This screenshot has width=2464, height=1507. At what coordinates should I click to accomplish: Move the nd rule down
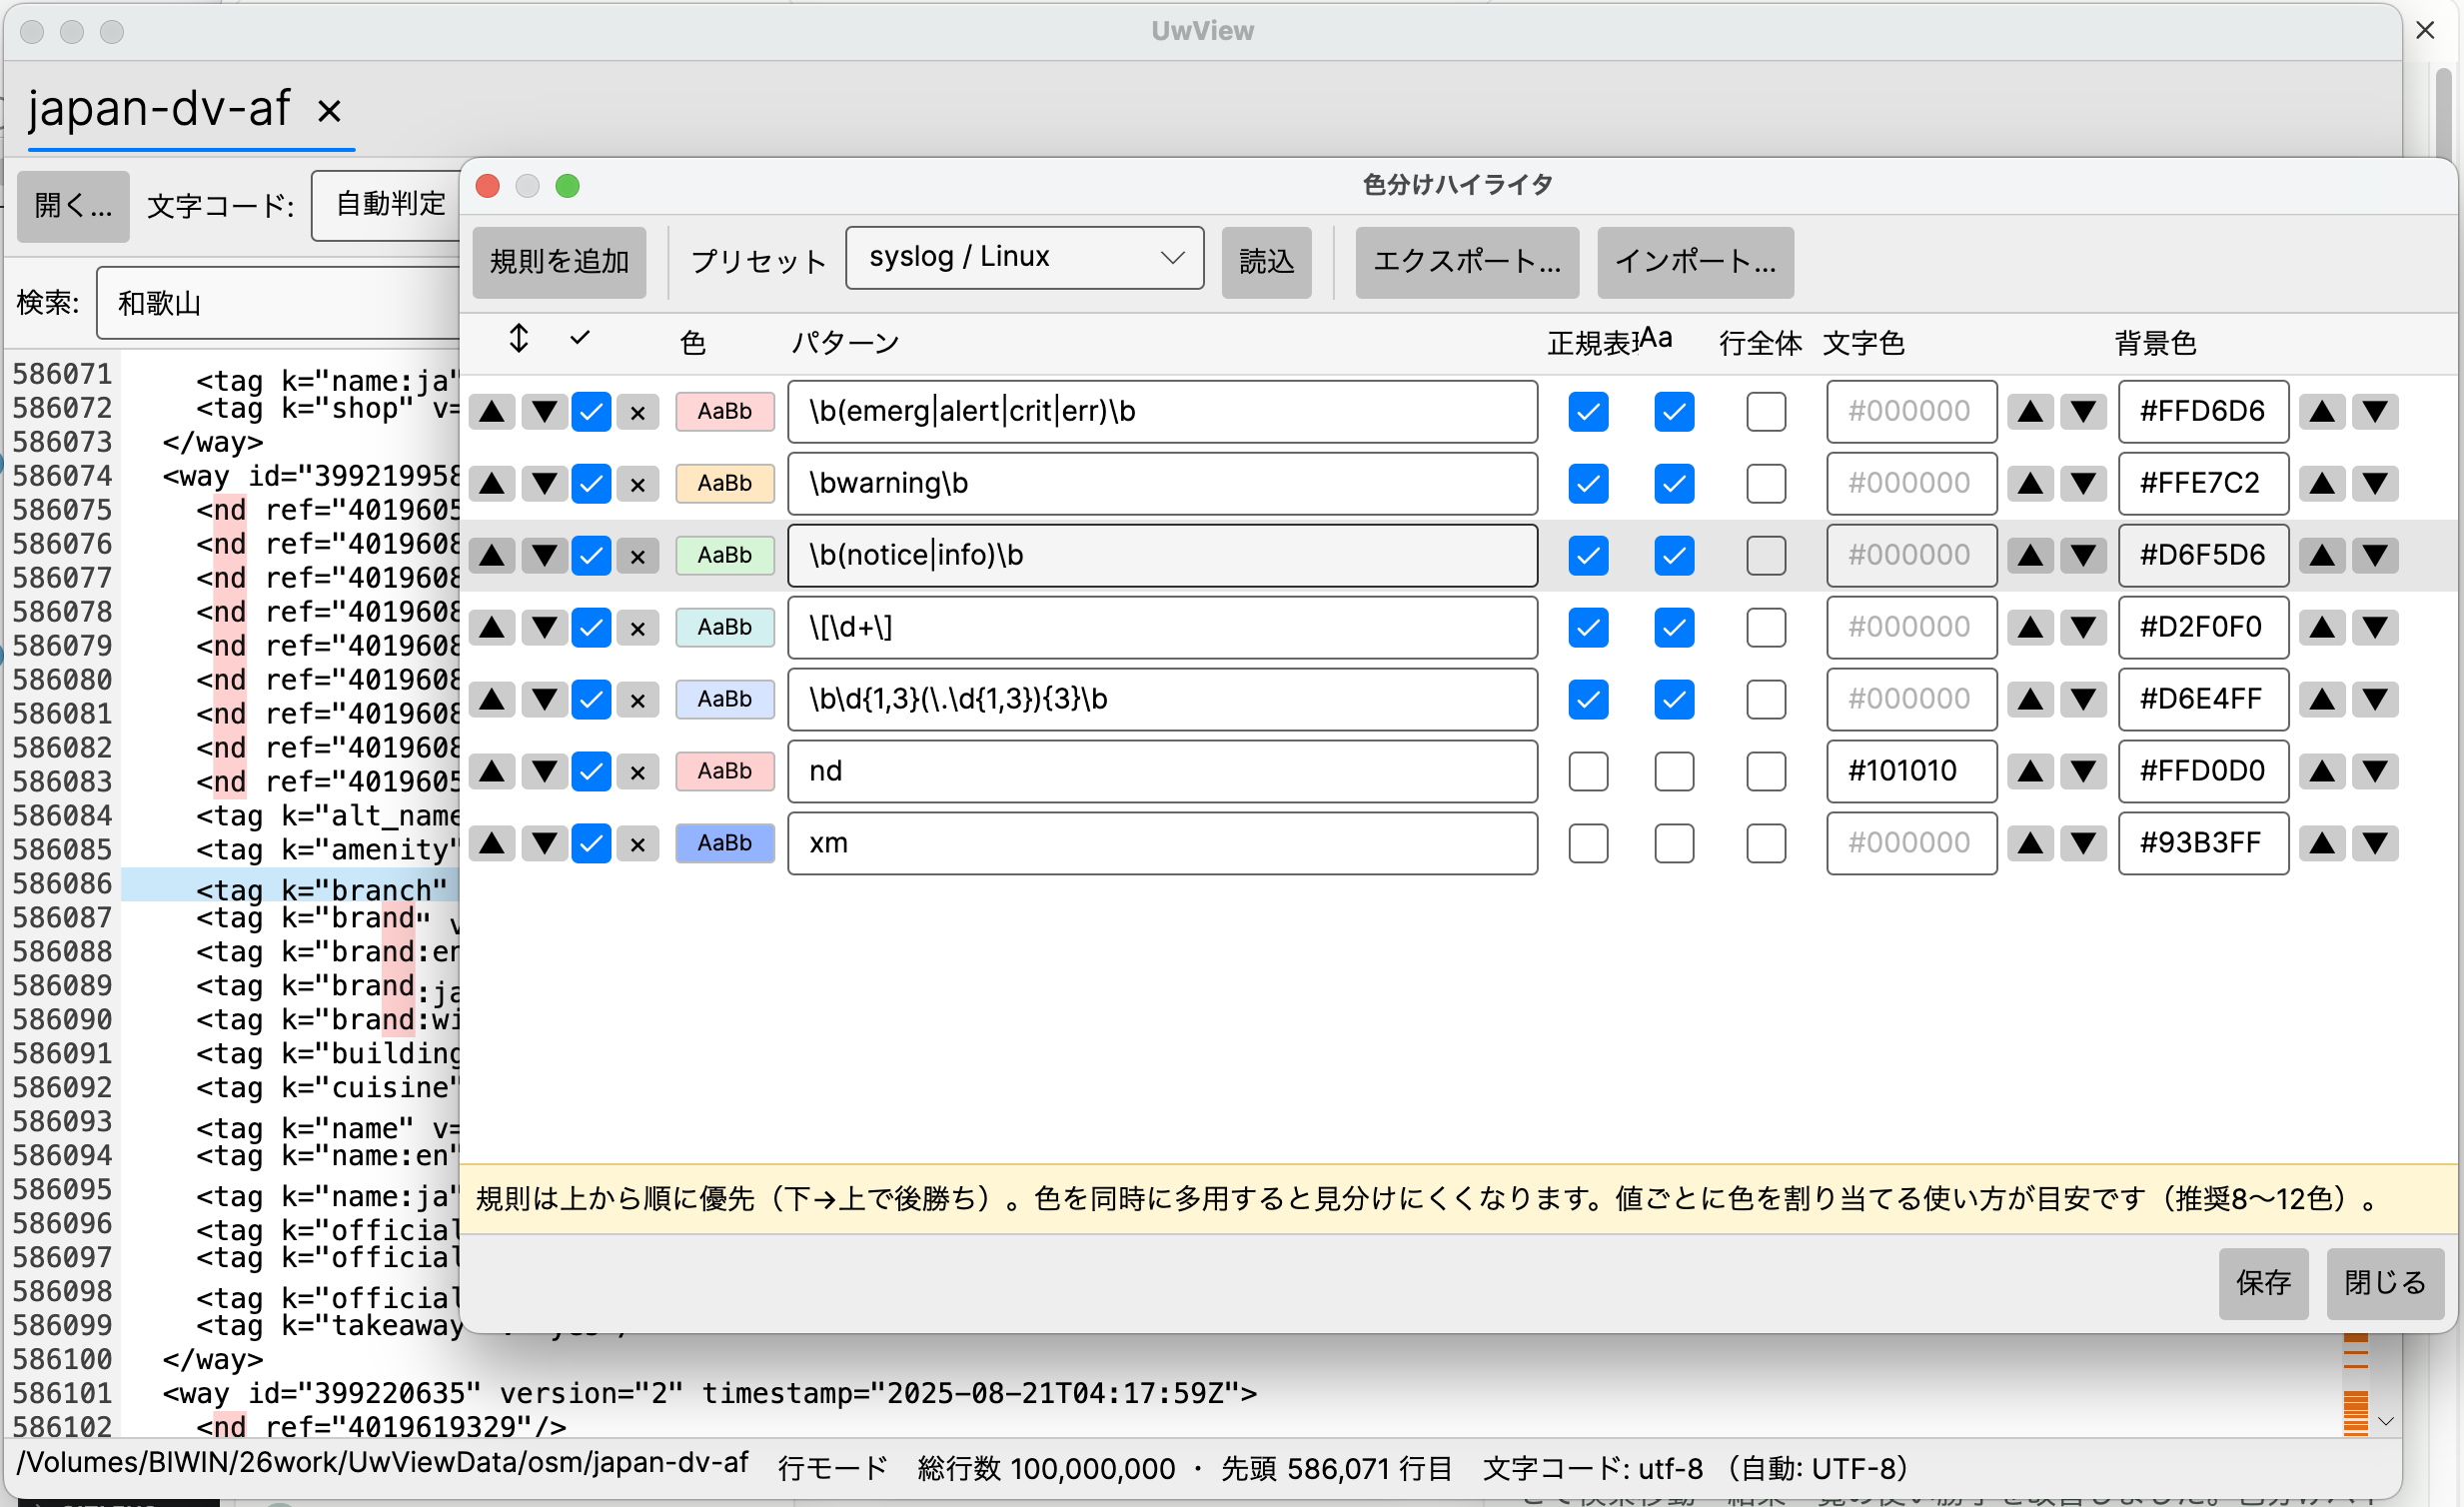pyautogui.click(x=544, y=772)
